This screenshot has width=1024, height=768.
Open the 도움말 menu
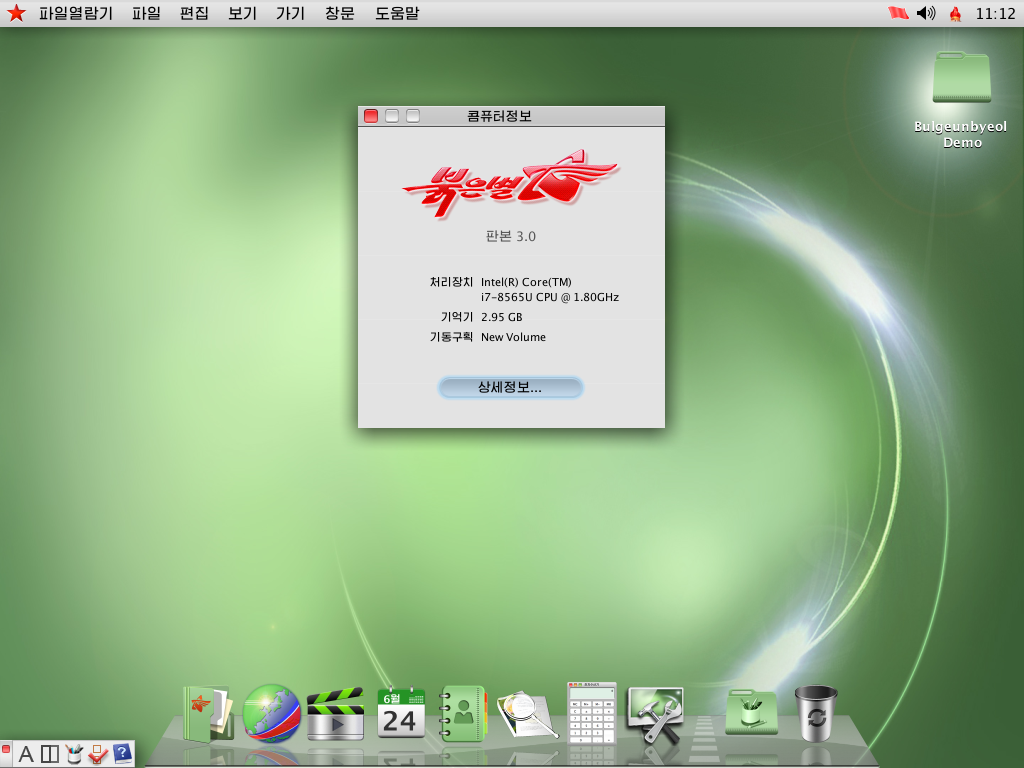tap(397, 13)
